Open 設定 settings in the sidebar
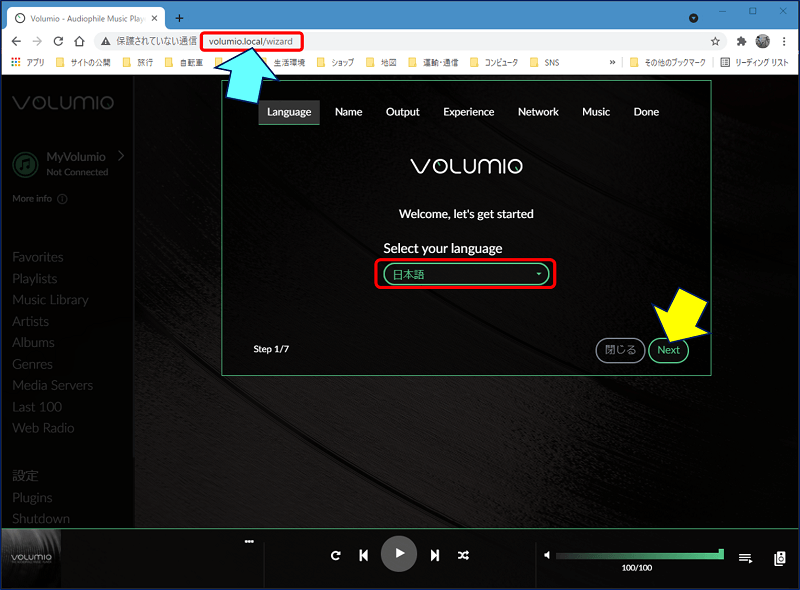Image resolution: width=800 pixels, height=590 pixels. [26, 476]
